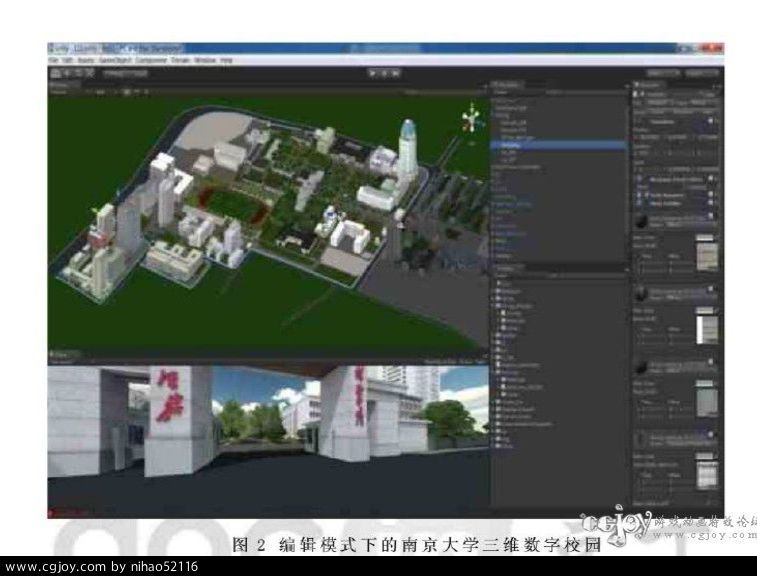This screenshot has height=576, width=757.
Task: Click the topmost material's preview sphere
Action: tap(641, 222)
